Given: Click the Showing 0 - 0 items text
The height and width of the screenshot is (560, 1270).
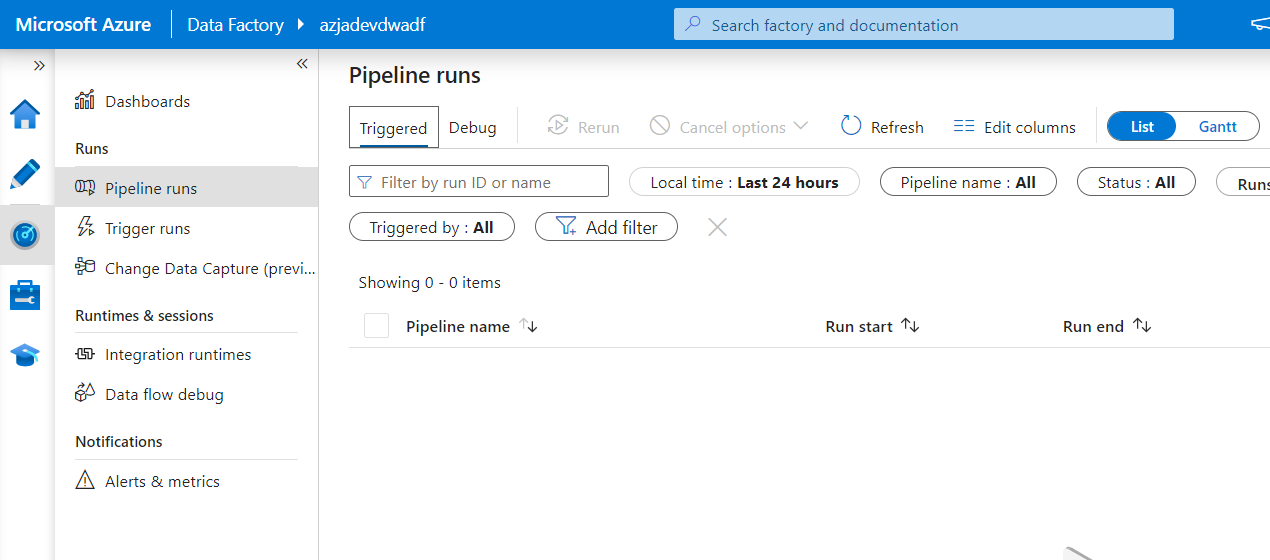Looking at the screenshot, I should [430, 283].
